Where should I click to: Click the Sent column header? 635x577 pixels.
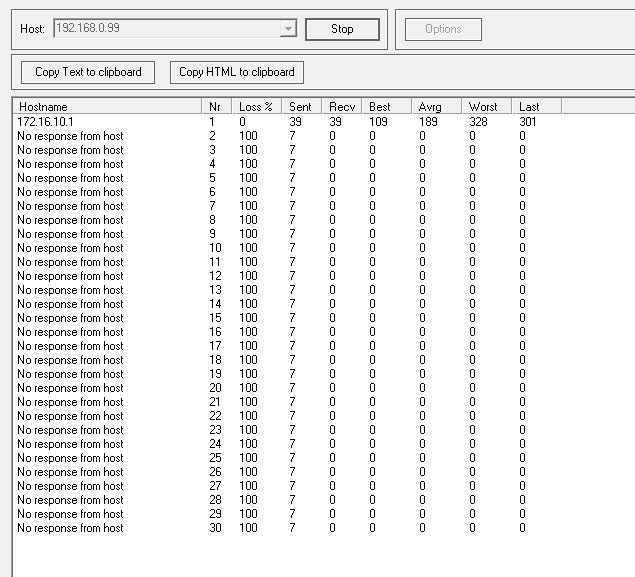click(x=302, y=107)
